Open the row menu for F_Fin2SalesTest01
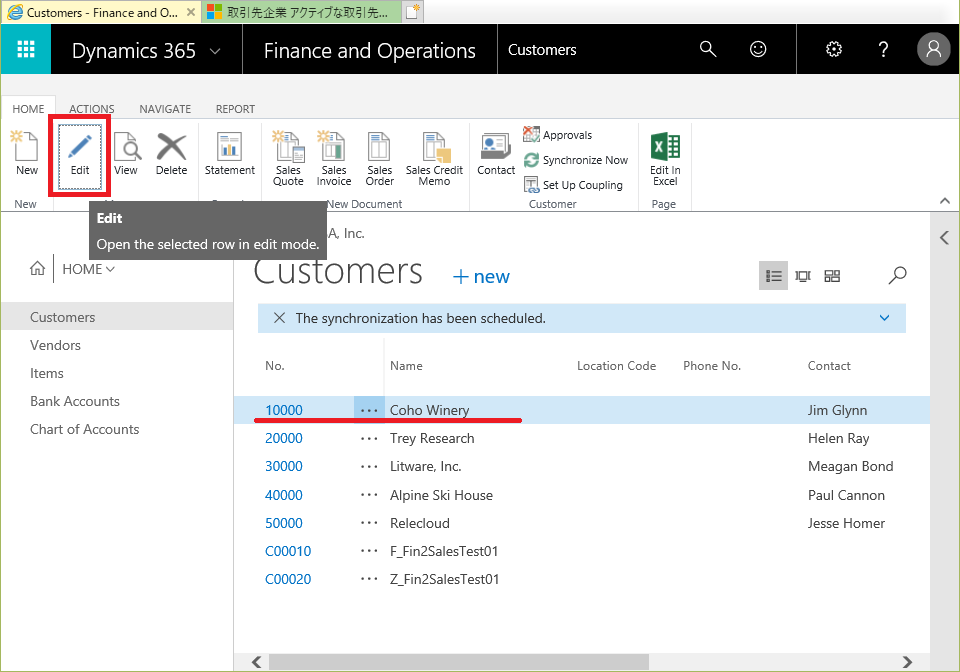The height and width of the screenshot is (672, 960). (x=369, y=551)
